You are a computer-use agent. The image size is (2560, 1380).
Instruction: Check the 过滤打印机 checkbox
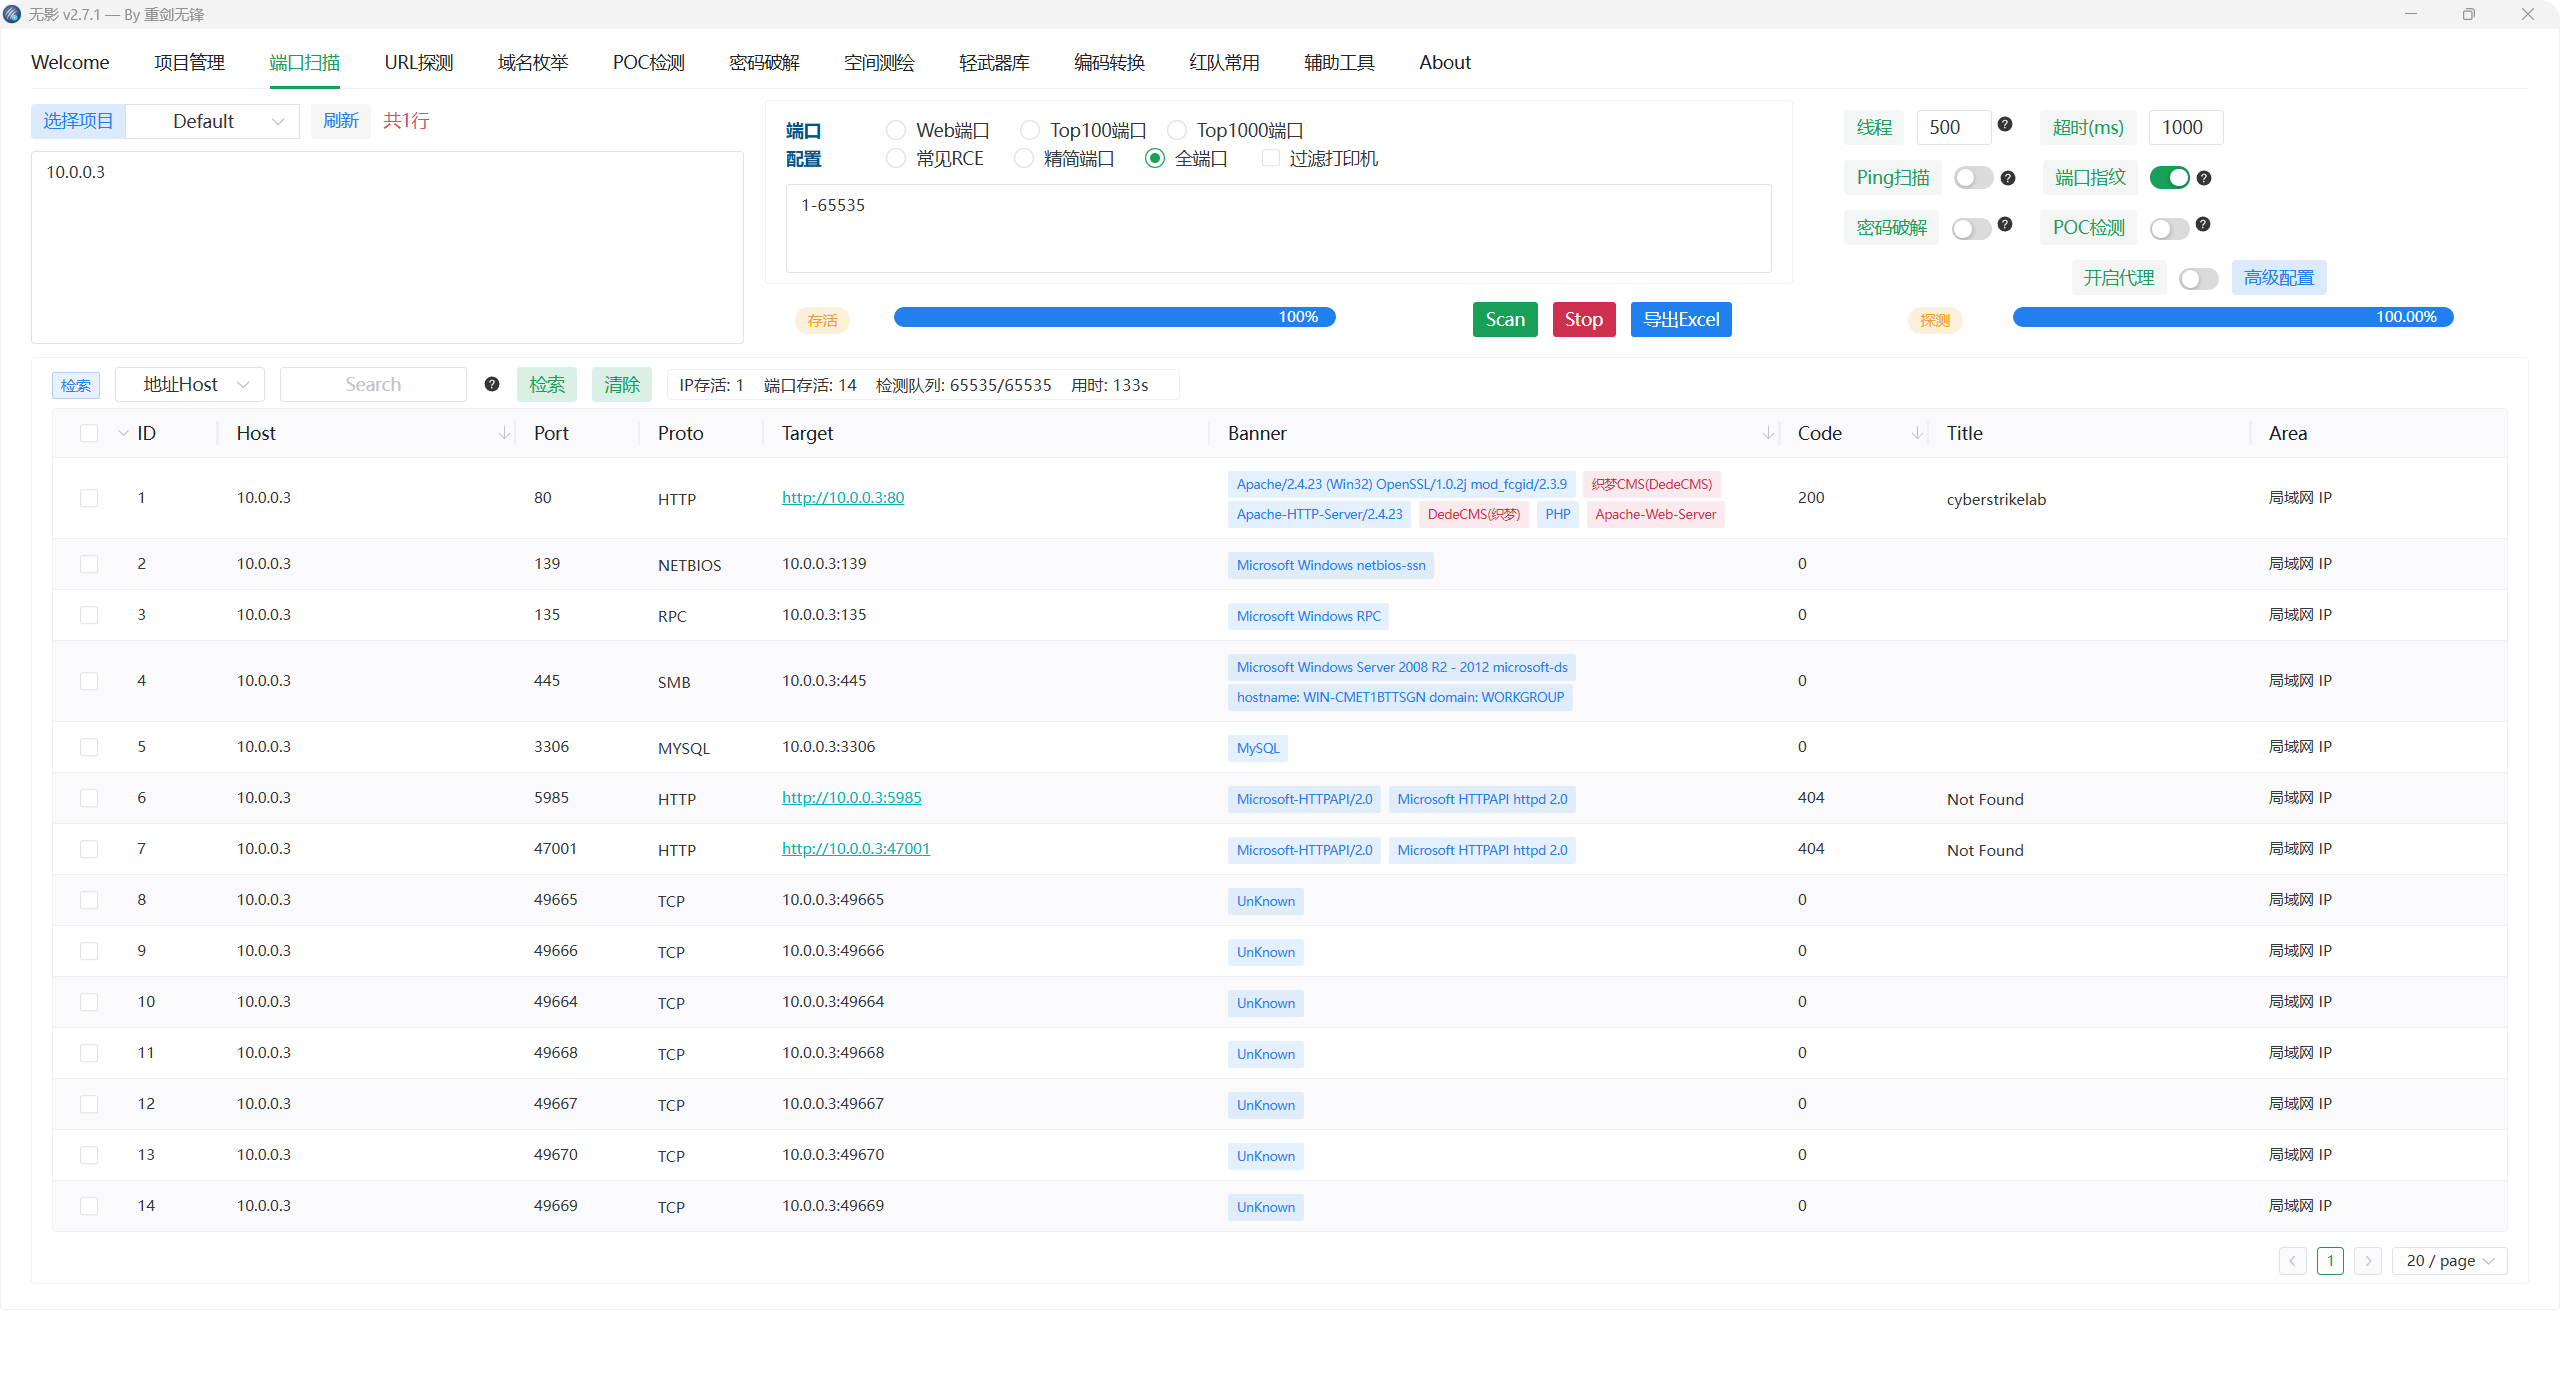pos(1271,158)
